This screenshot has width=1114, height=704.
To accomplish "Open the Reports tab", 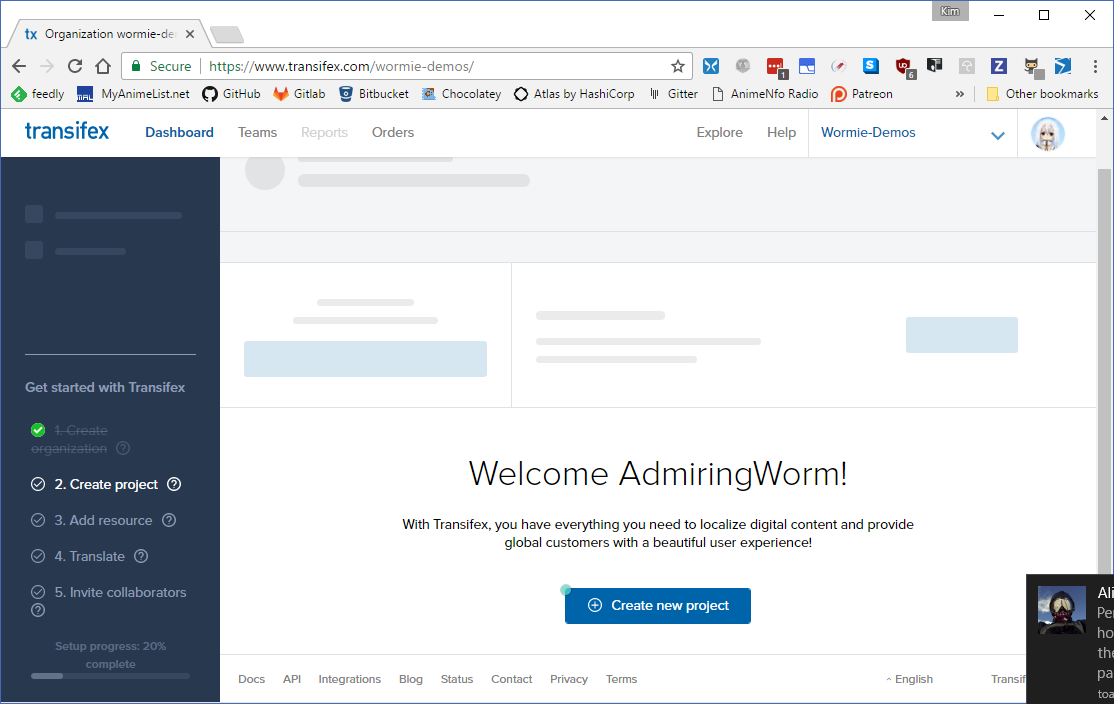I will (x=324, y=132).
